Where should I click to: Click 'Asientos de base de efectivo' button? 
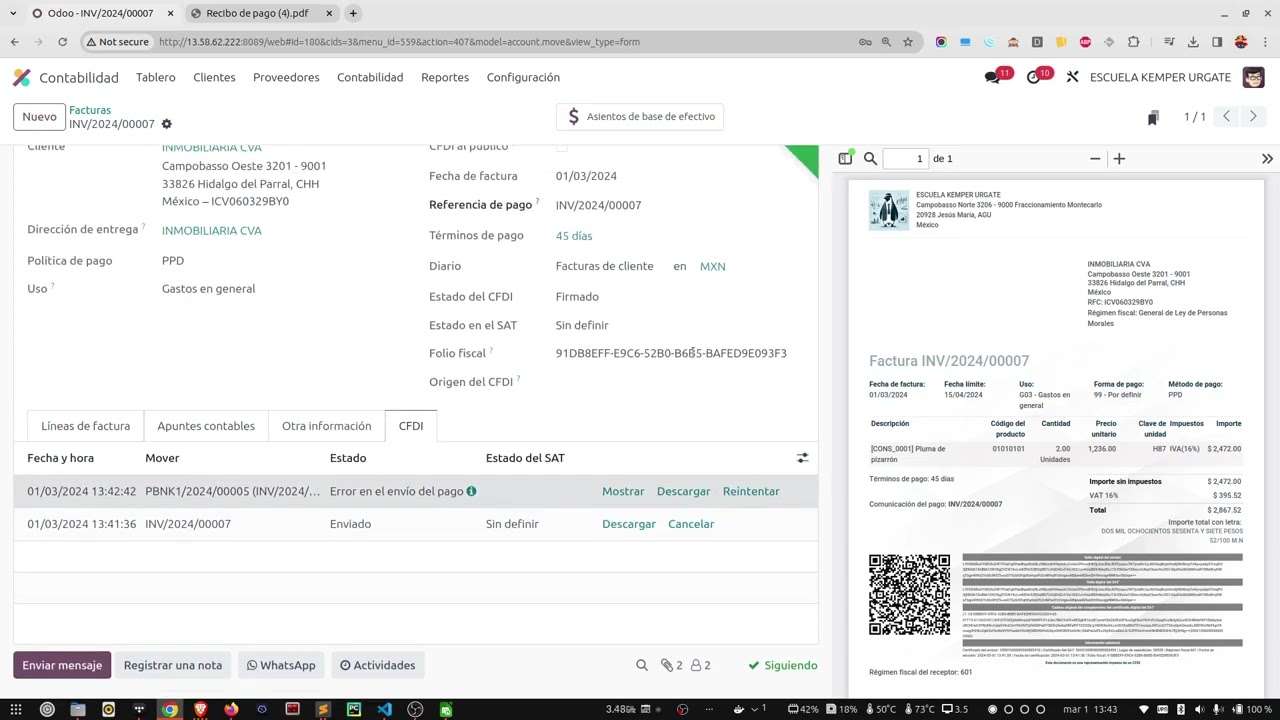coord(640,117)
